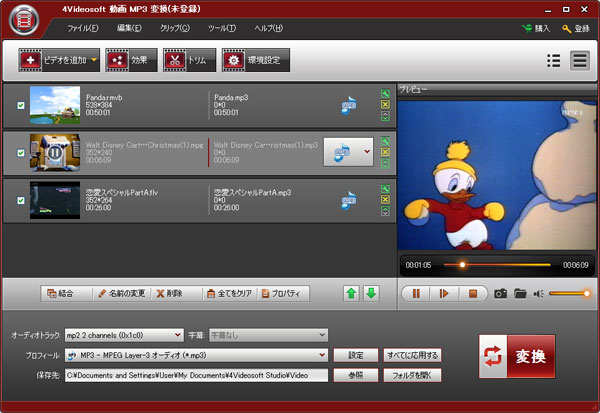Open the Trim (トリム) tool
This screenshot has width=600, height=413.
[189, 60]
